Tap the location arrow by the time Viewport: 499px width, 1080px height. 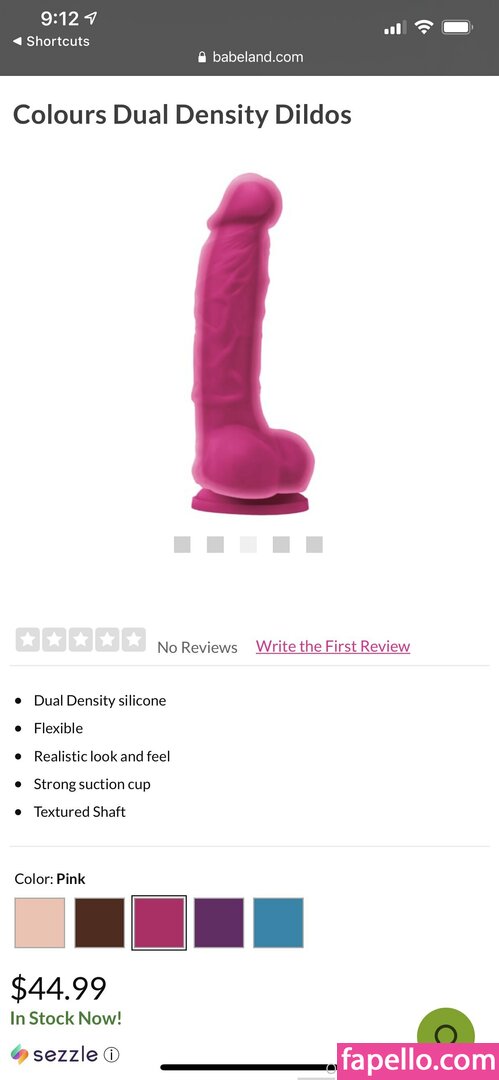pos(92,19)
